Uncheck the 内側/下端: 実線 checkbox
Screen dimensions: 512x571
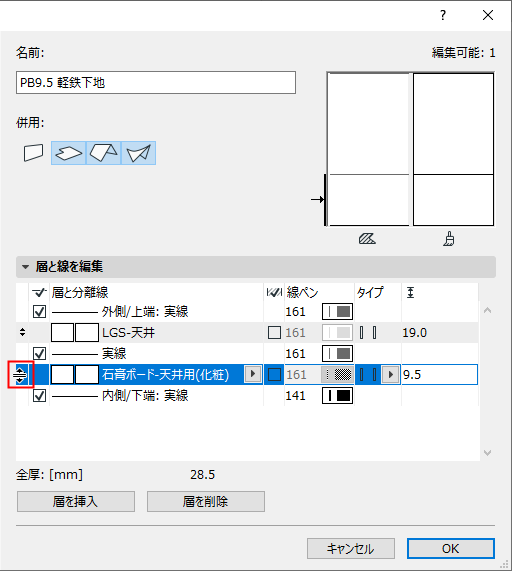tap(39, 395)
